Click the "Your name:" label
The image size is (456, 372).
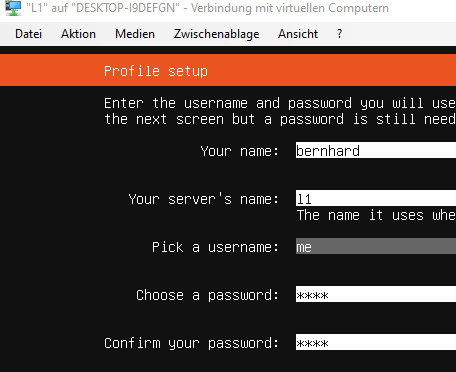pyautogui.click(x=240, y=151)
